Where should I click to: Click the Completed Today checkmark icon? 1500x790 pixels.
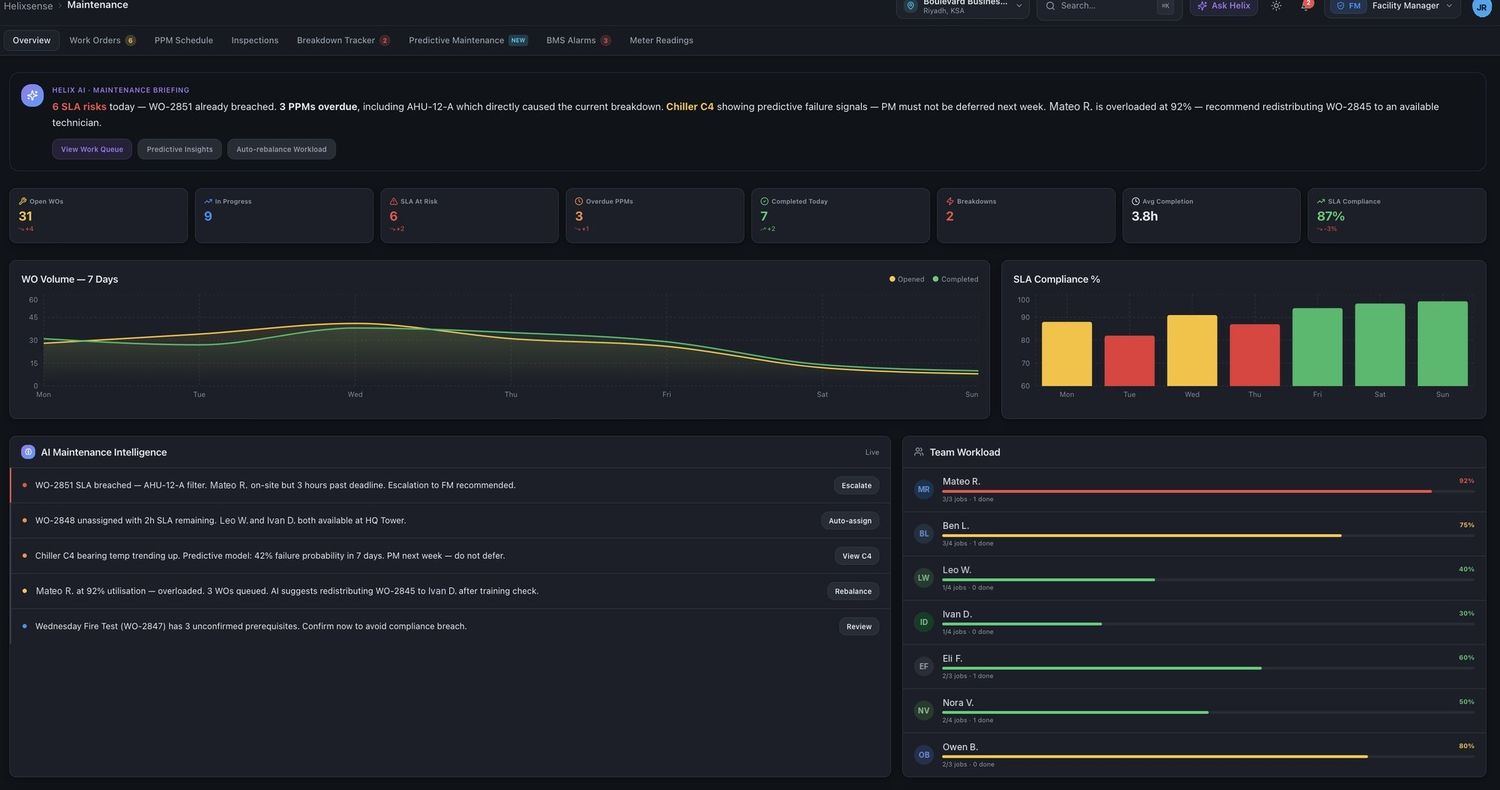[765, 201]
